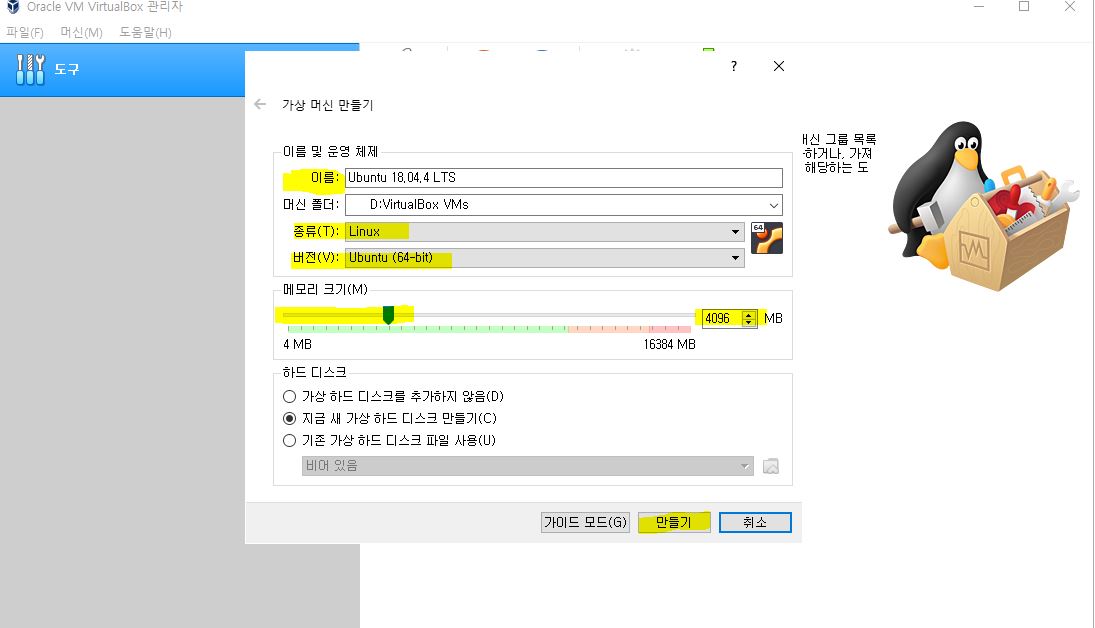Minimize the VirtualBox manager window
This screenshot has height=628, width=1095.
click(978, 7)
